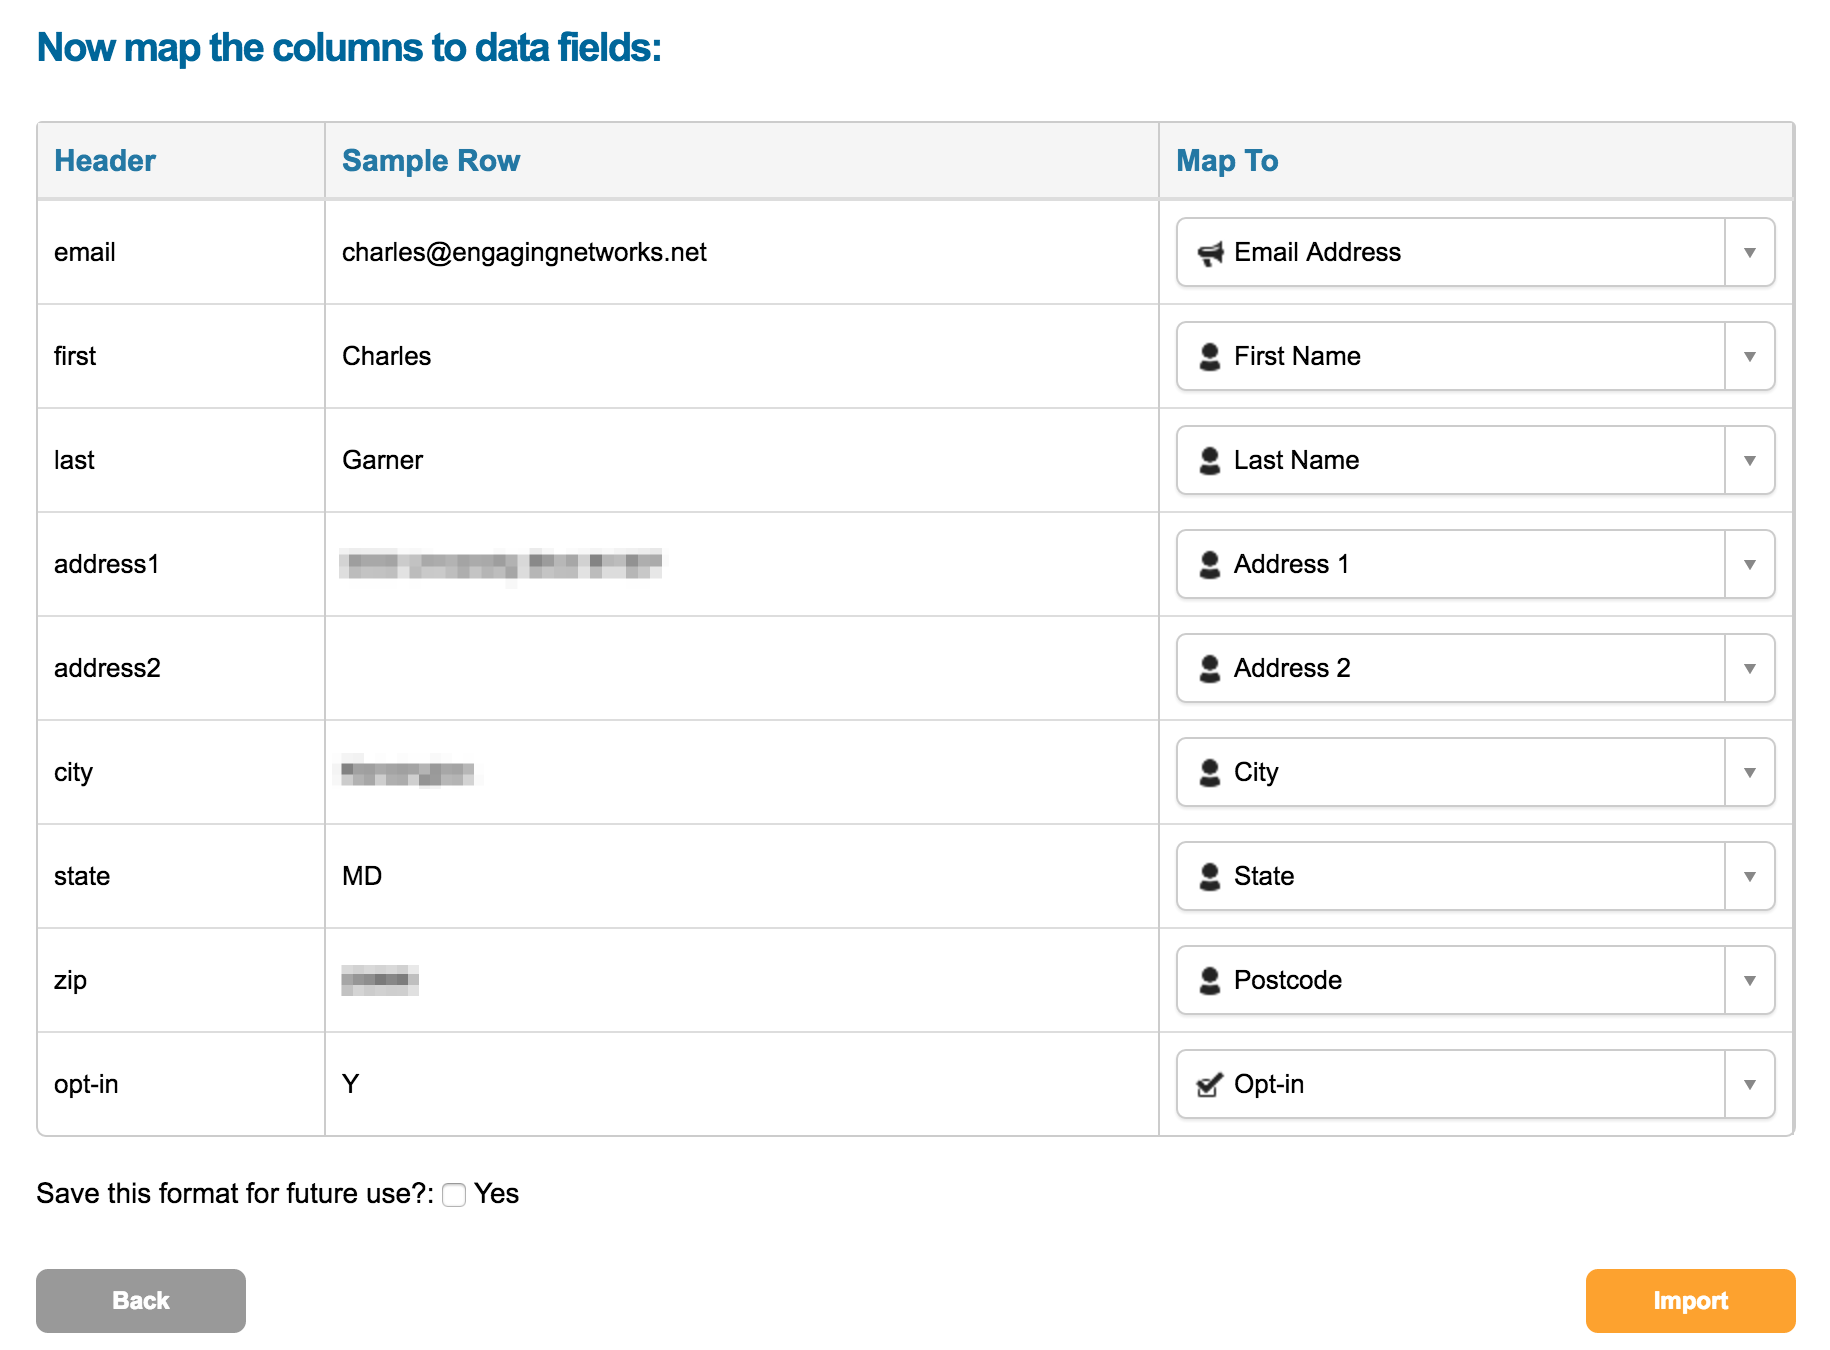Open the Opt-in mapping dropdown
The image size is (1830, 1350).
click(1749, 1084)
